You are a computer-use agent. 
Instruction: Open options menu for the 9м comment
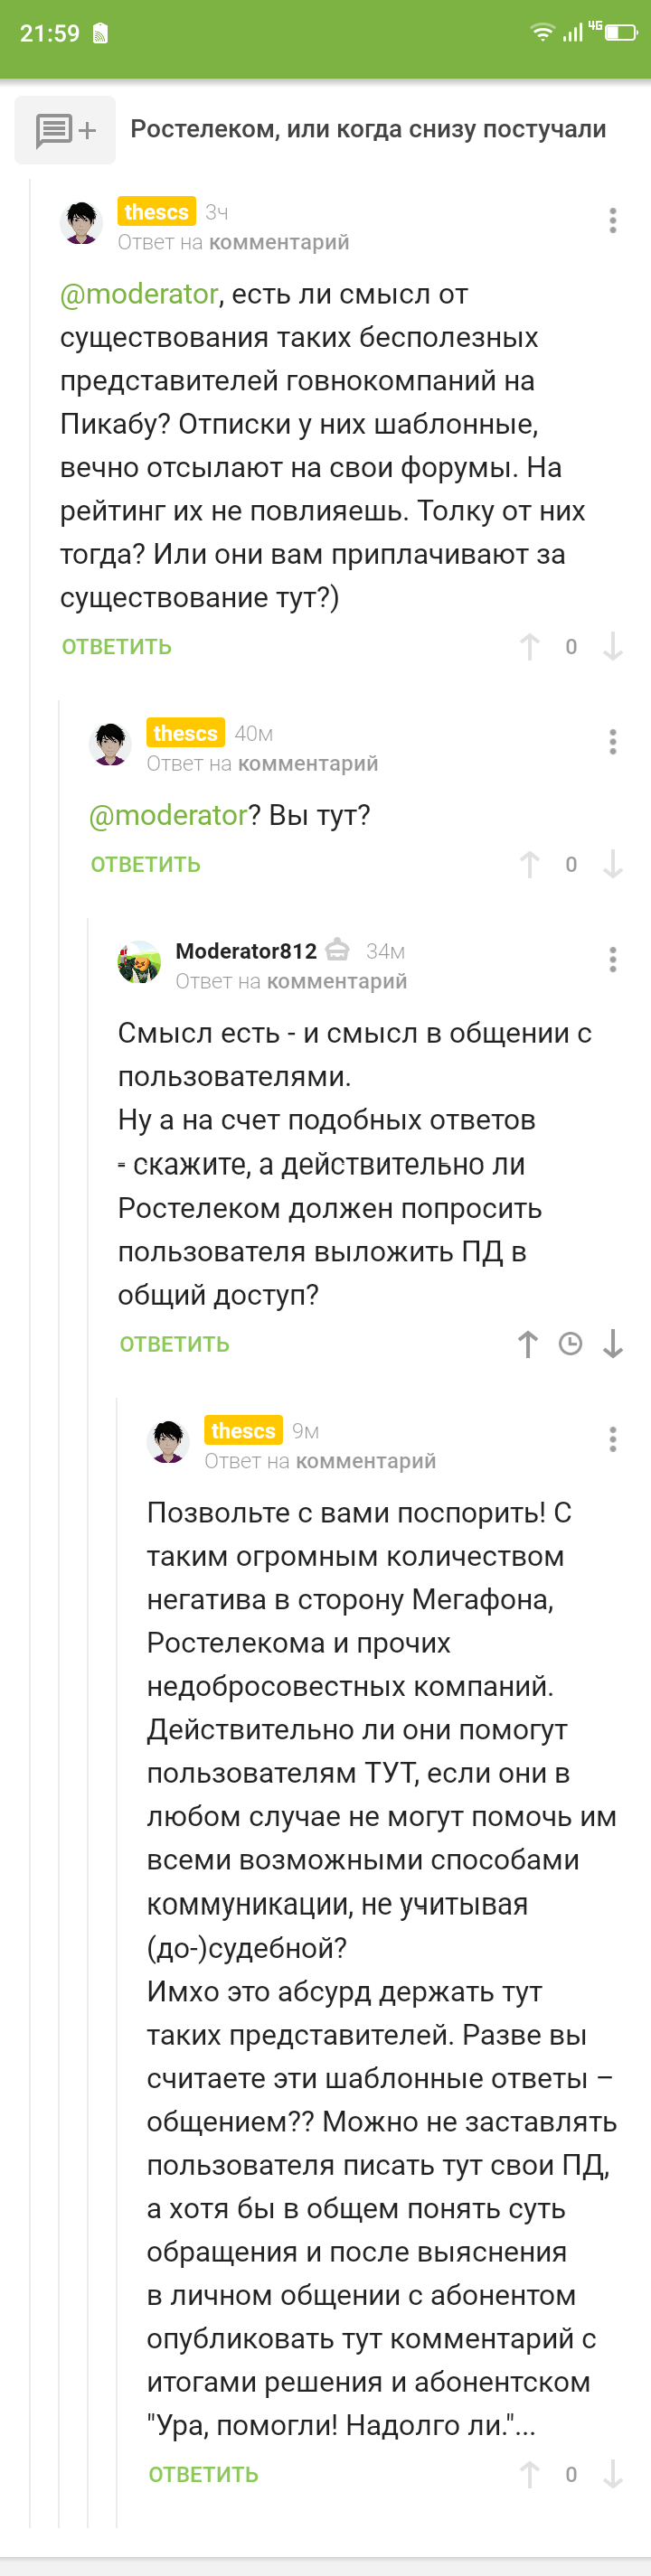(613, 1439)
